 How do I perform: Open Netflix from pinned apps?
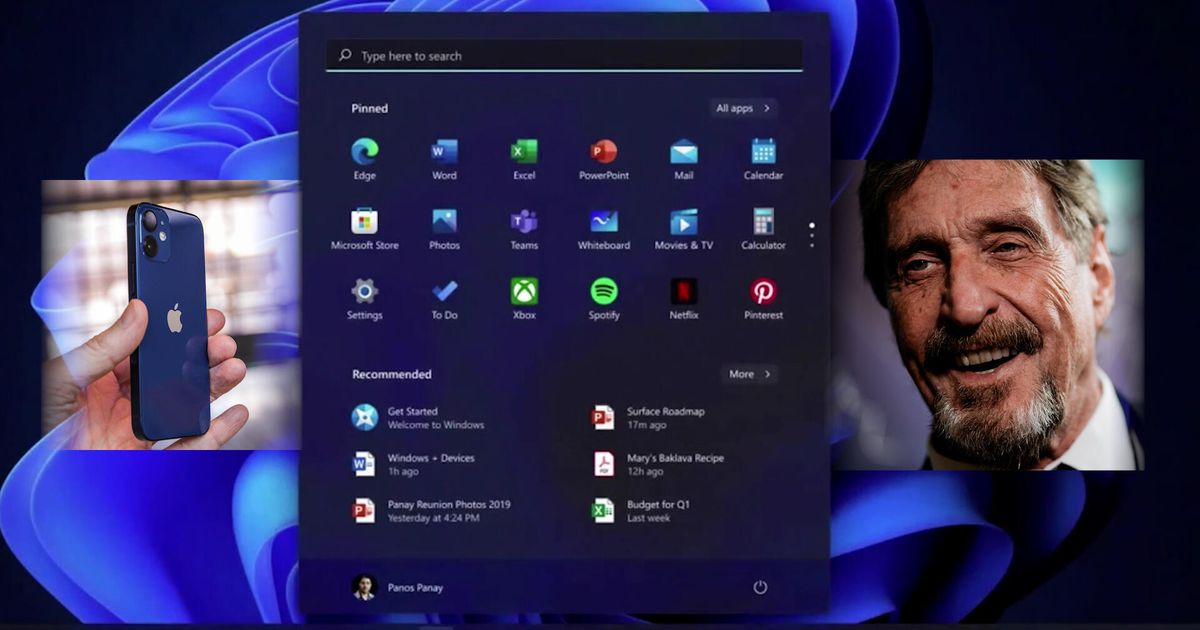pyautogui.click(x=683, y=292)
